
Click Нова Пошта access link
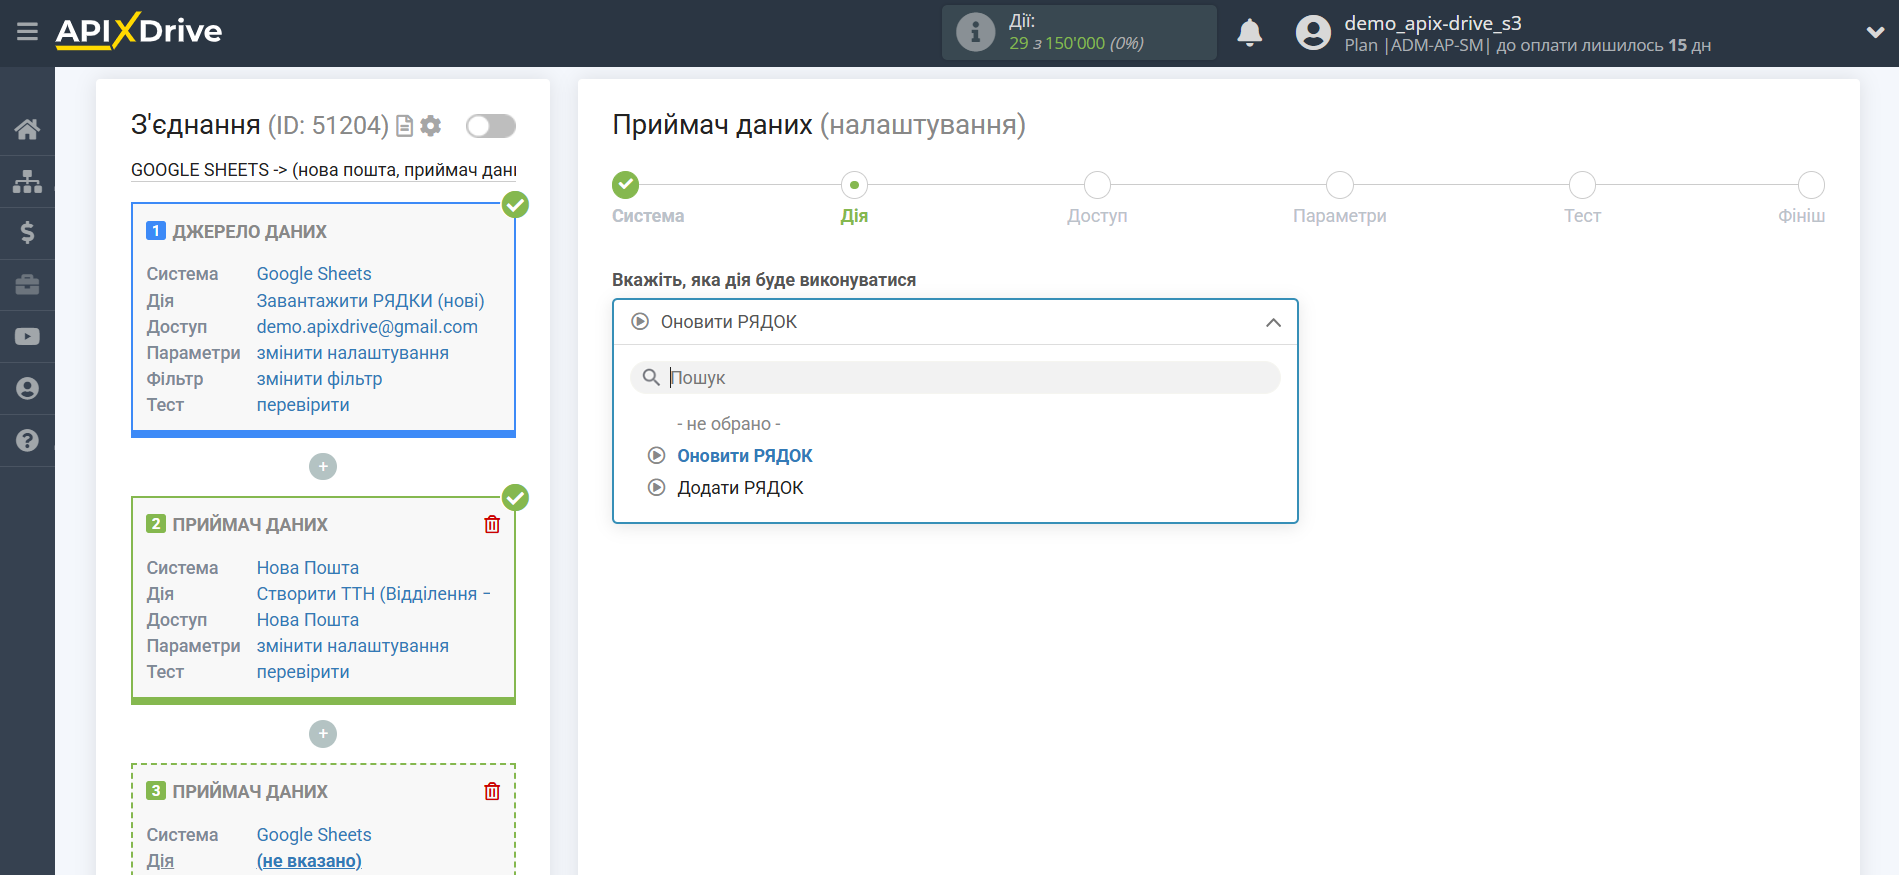[x=307, y=620]
